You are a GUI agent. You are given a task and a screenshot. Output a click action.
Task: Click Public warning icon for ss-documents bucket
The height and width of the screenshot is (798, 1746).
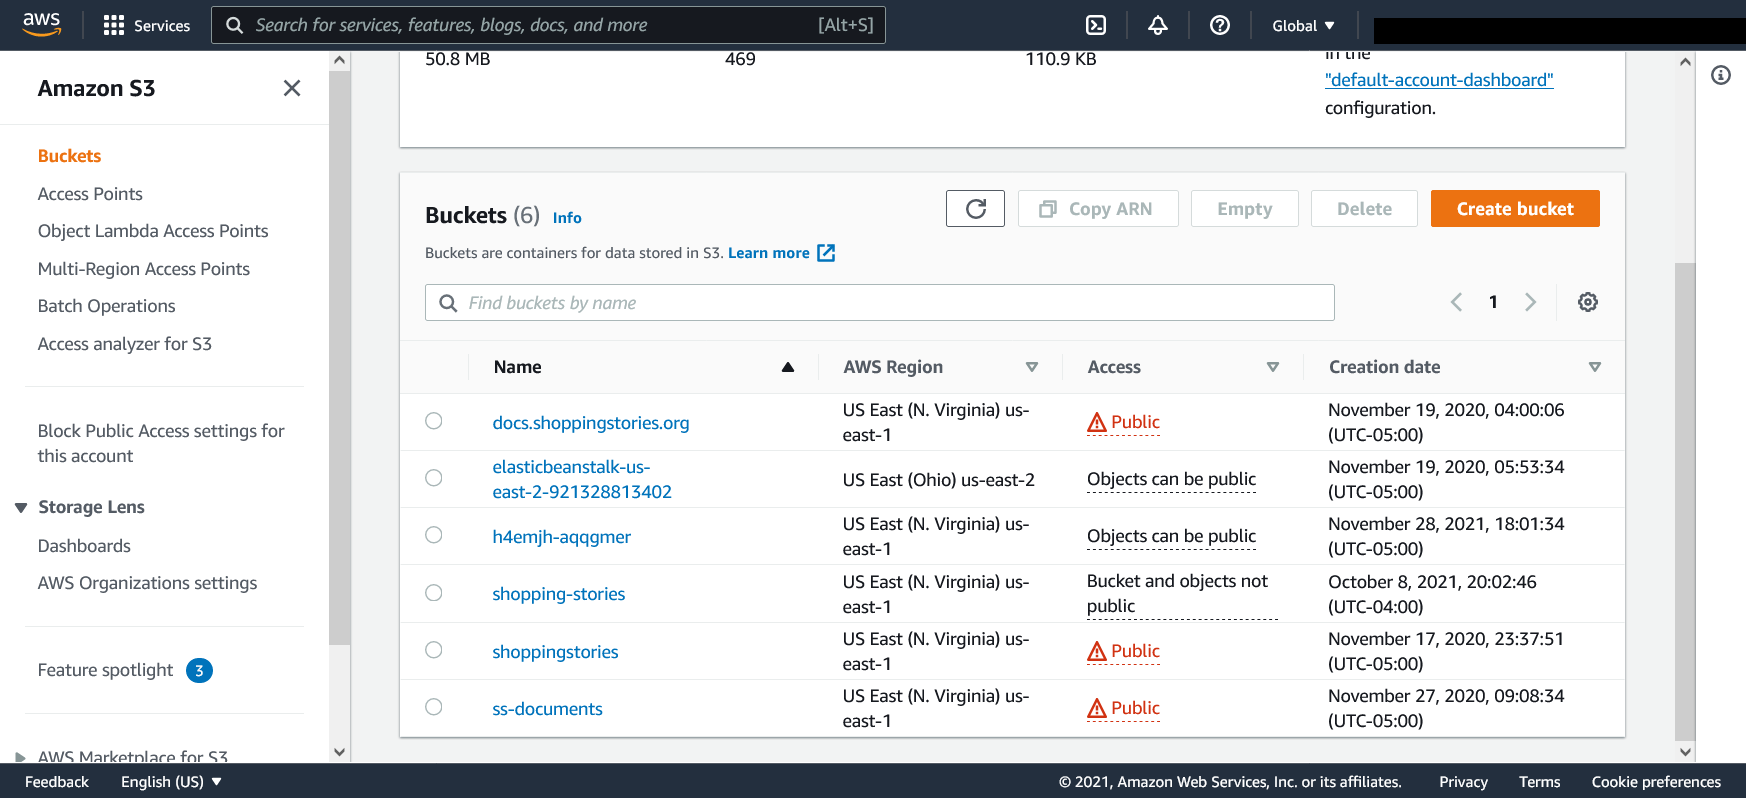1097,708
